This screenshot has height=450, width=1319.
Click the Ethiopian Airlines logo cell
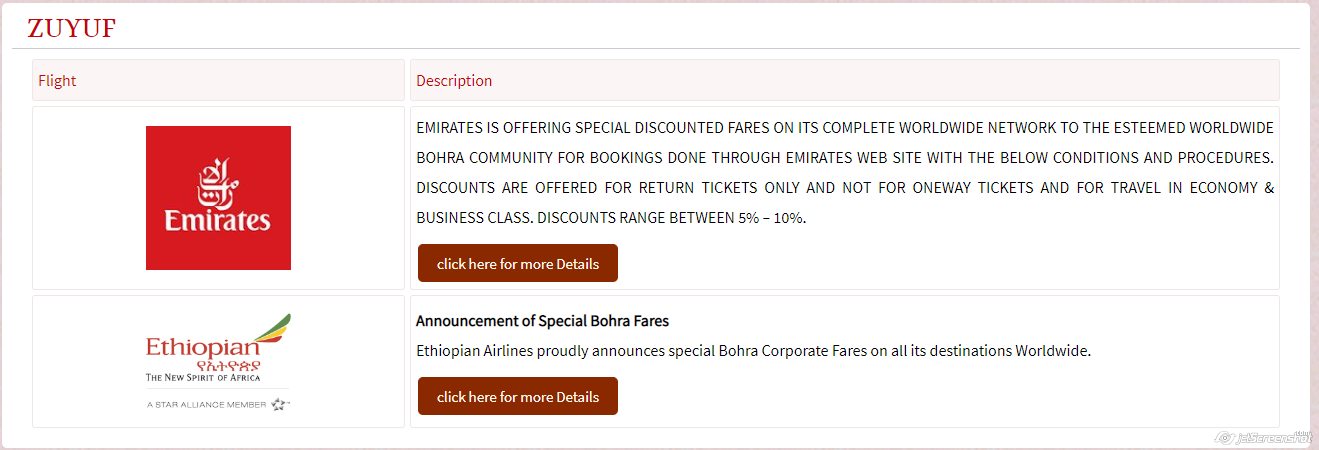tap(218, 361)
